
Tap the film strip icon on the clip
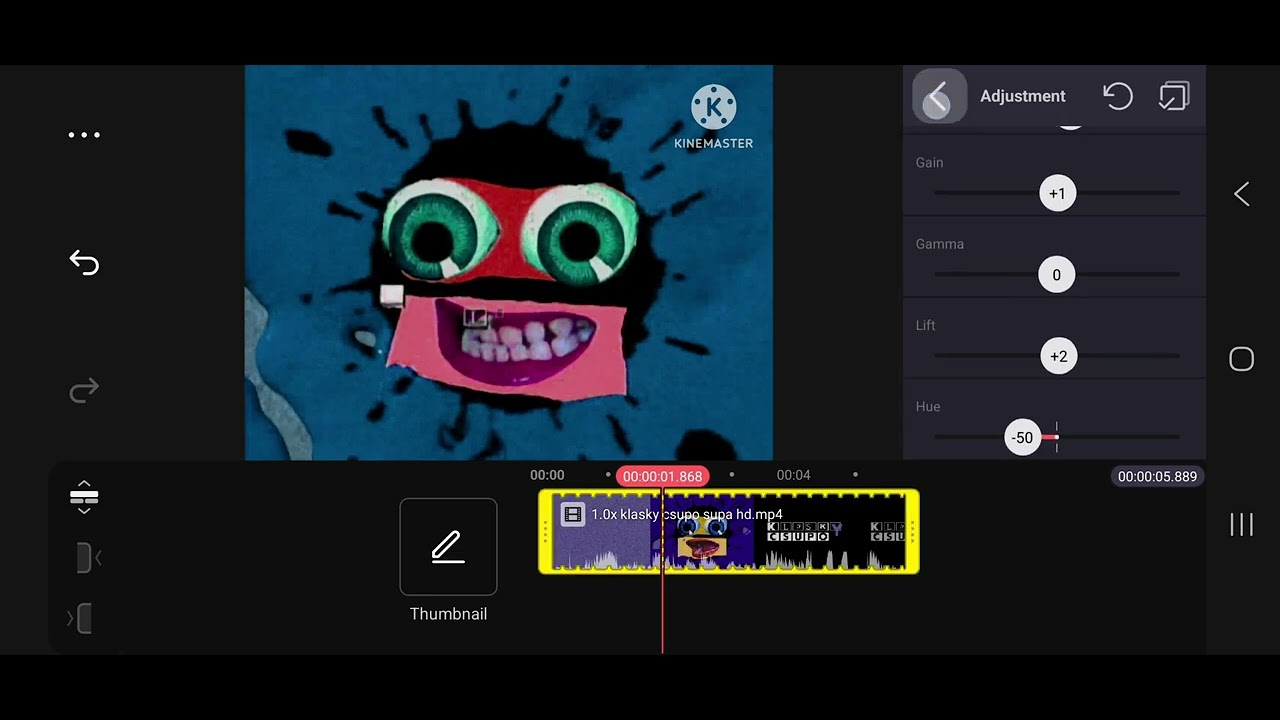(572, 514)
